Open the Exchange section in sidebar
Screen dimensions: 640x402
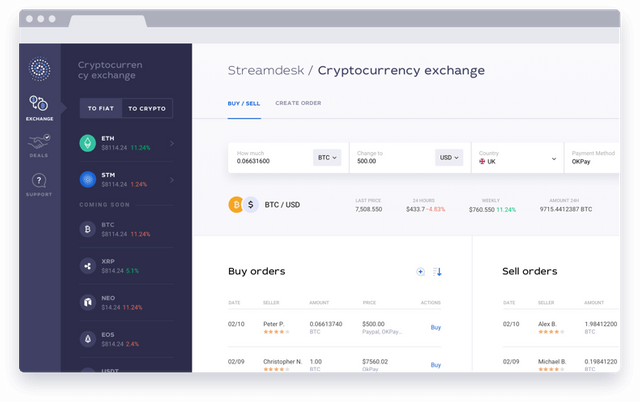point(40,108)
